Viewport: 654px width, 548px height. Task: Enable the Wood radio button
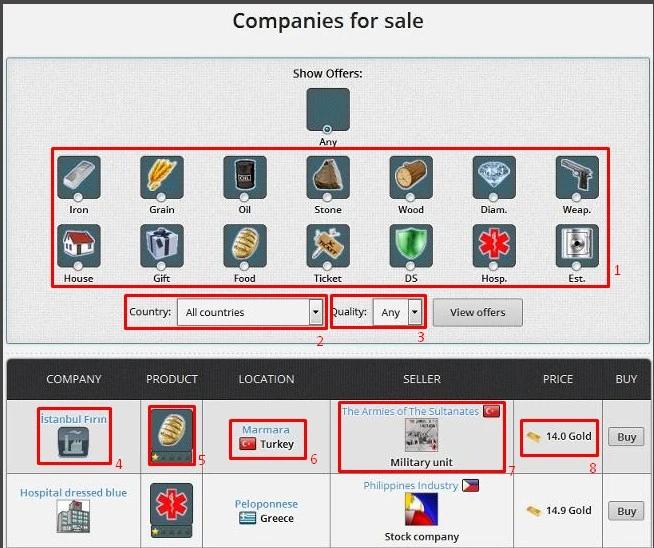tap(411, 197)
